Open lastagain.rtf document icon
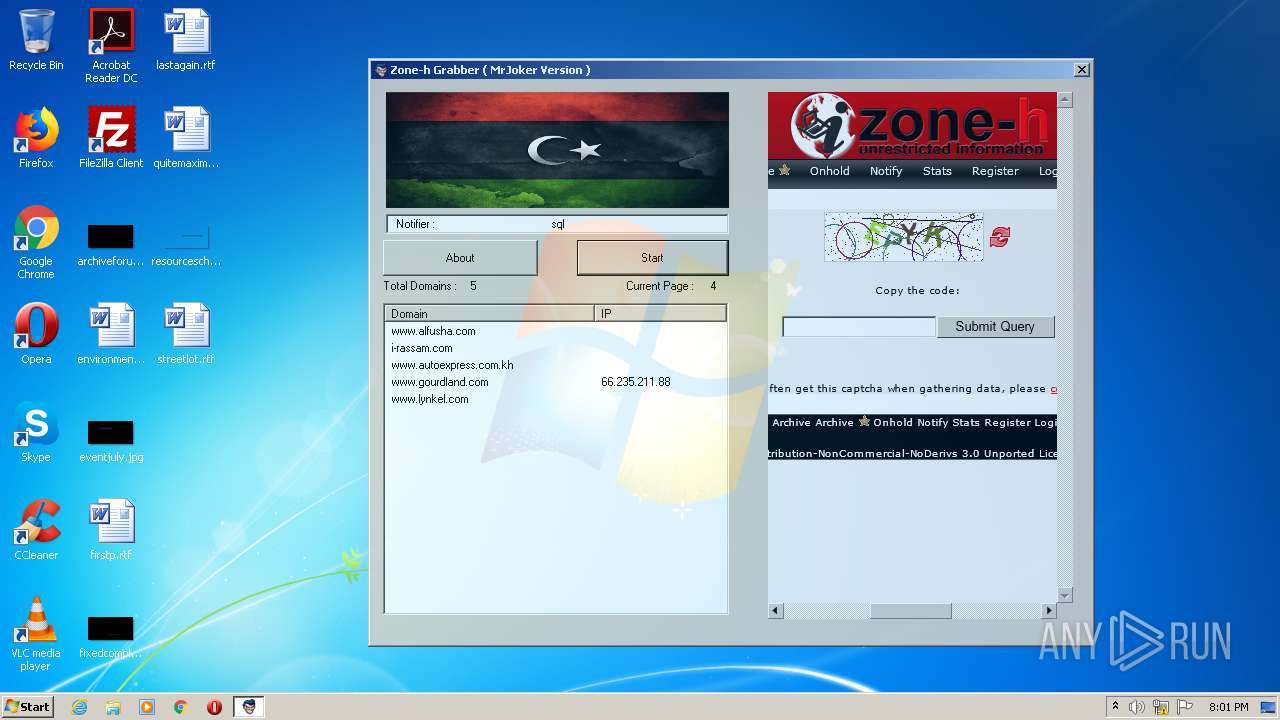Viewport: 1280px width, 720px height. (x=186, y=40)
